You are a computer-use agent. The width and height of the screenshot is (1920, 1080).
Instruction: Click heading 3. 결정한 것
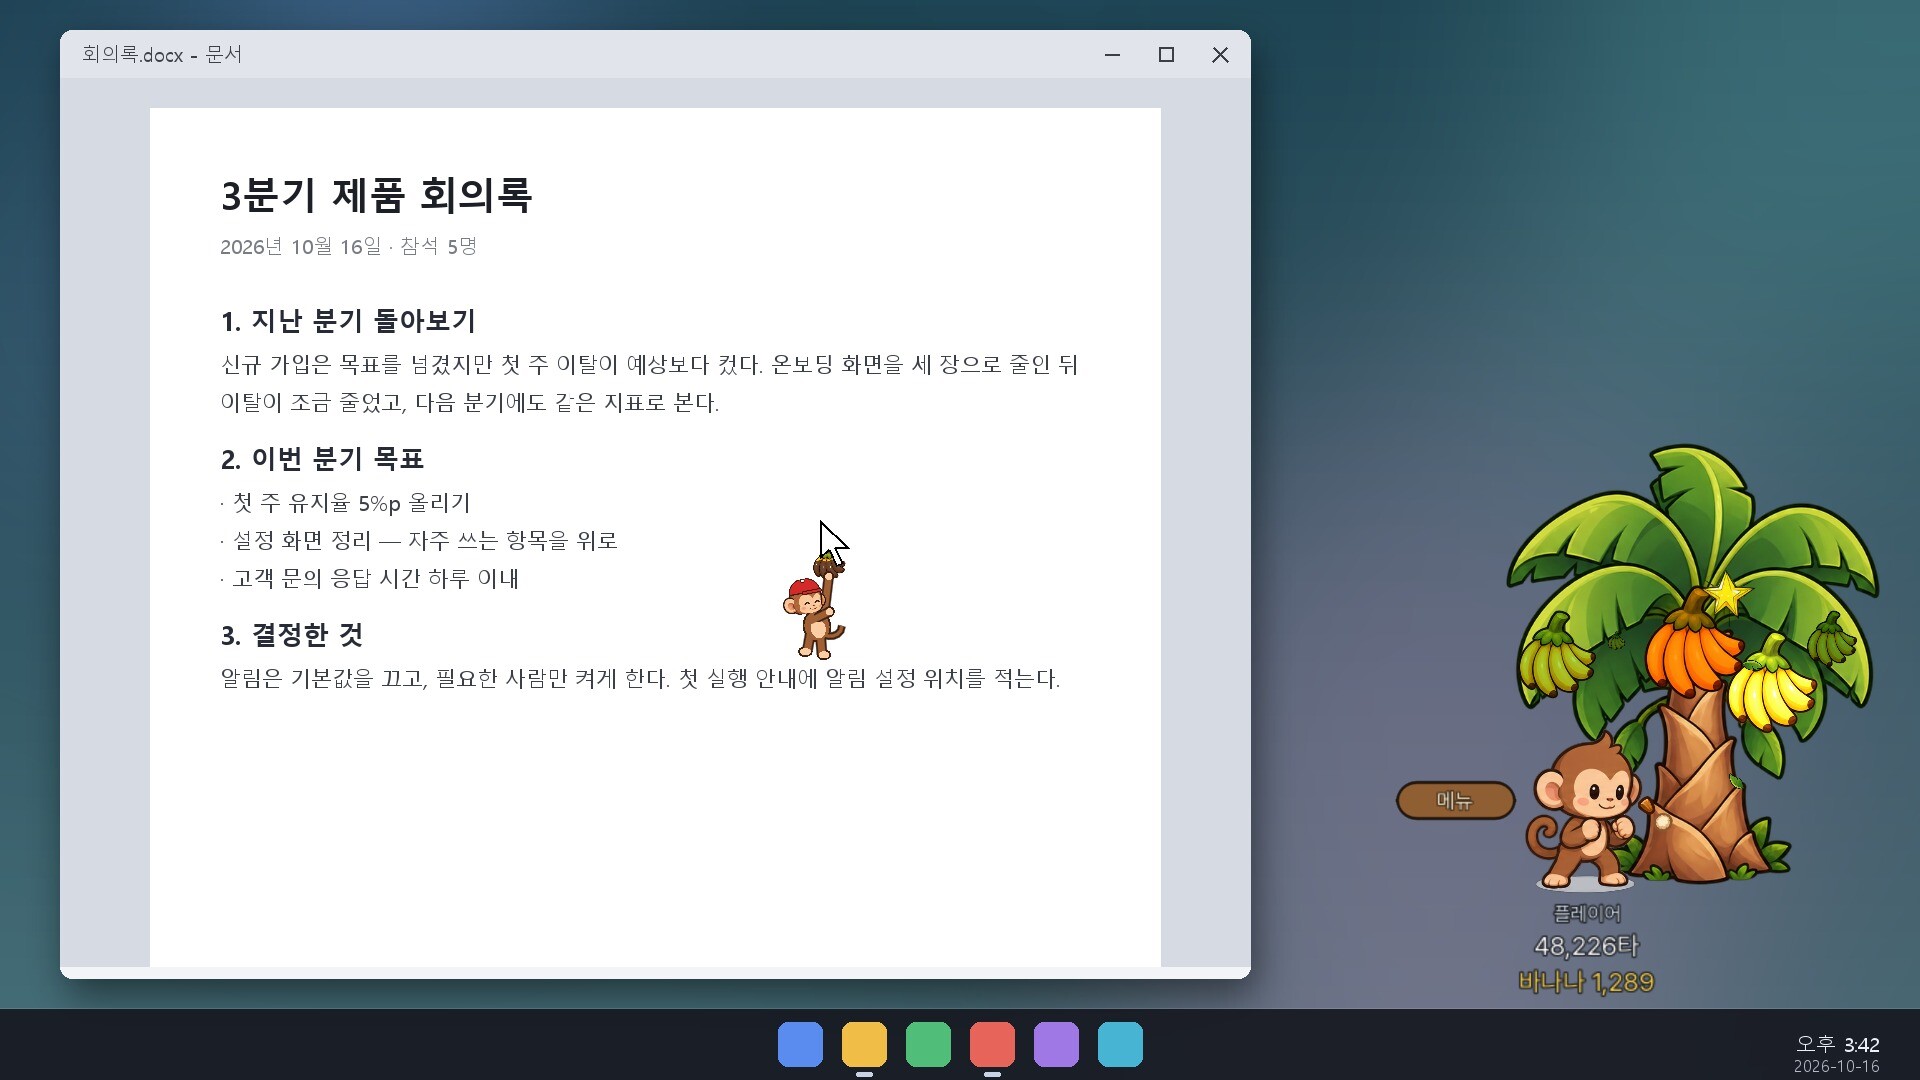[291, 635]
